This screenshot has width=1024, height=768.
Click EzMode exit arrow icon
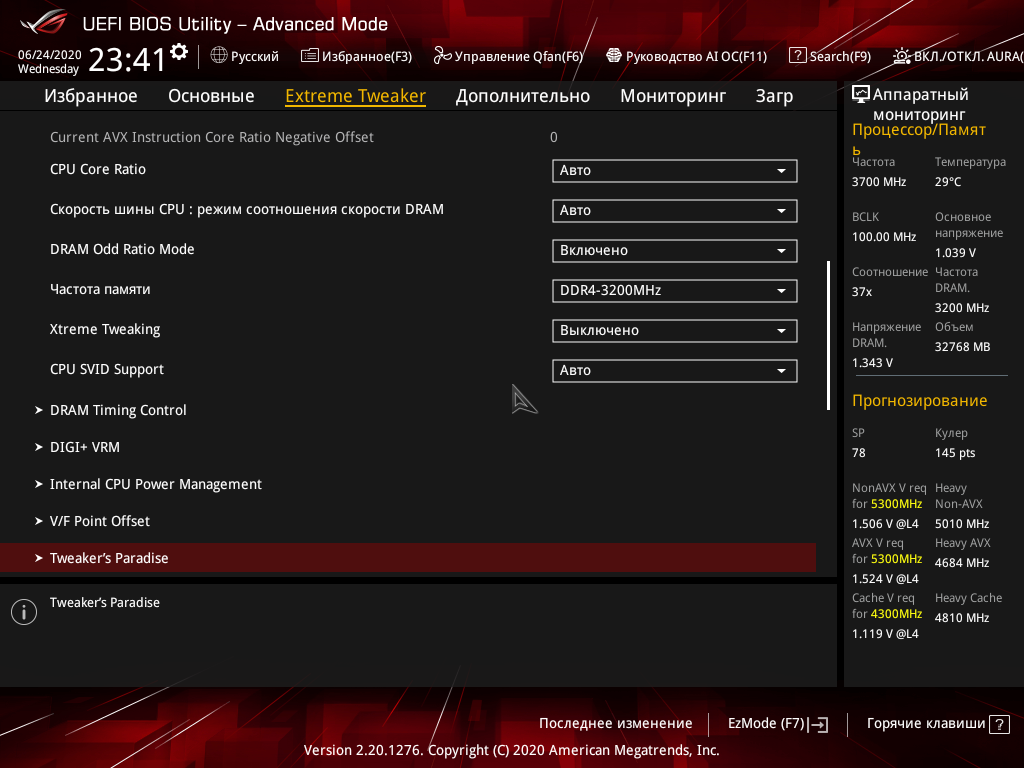pos(818,724)
